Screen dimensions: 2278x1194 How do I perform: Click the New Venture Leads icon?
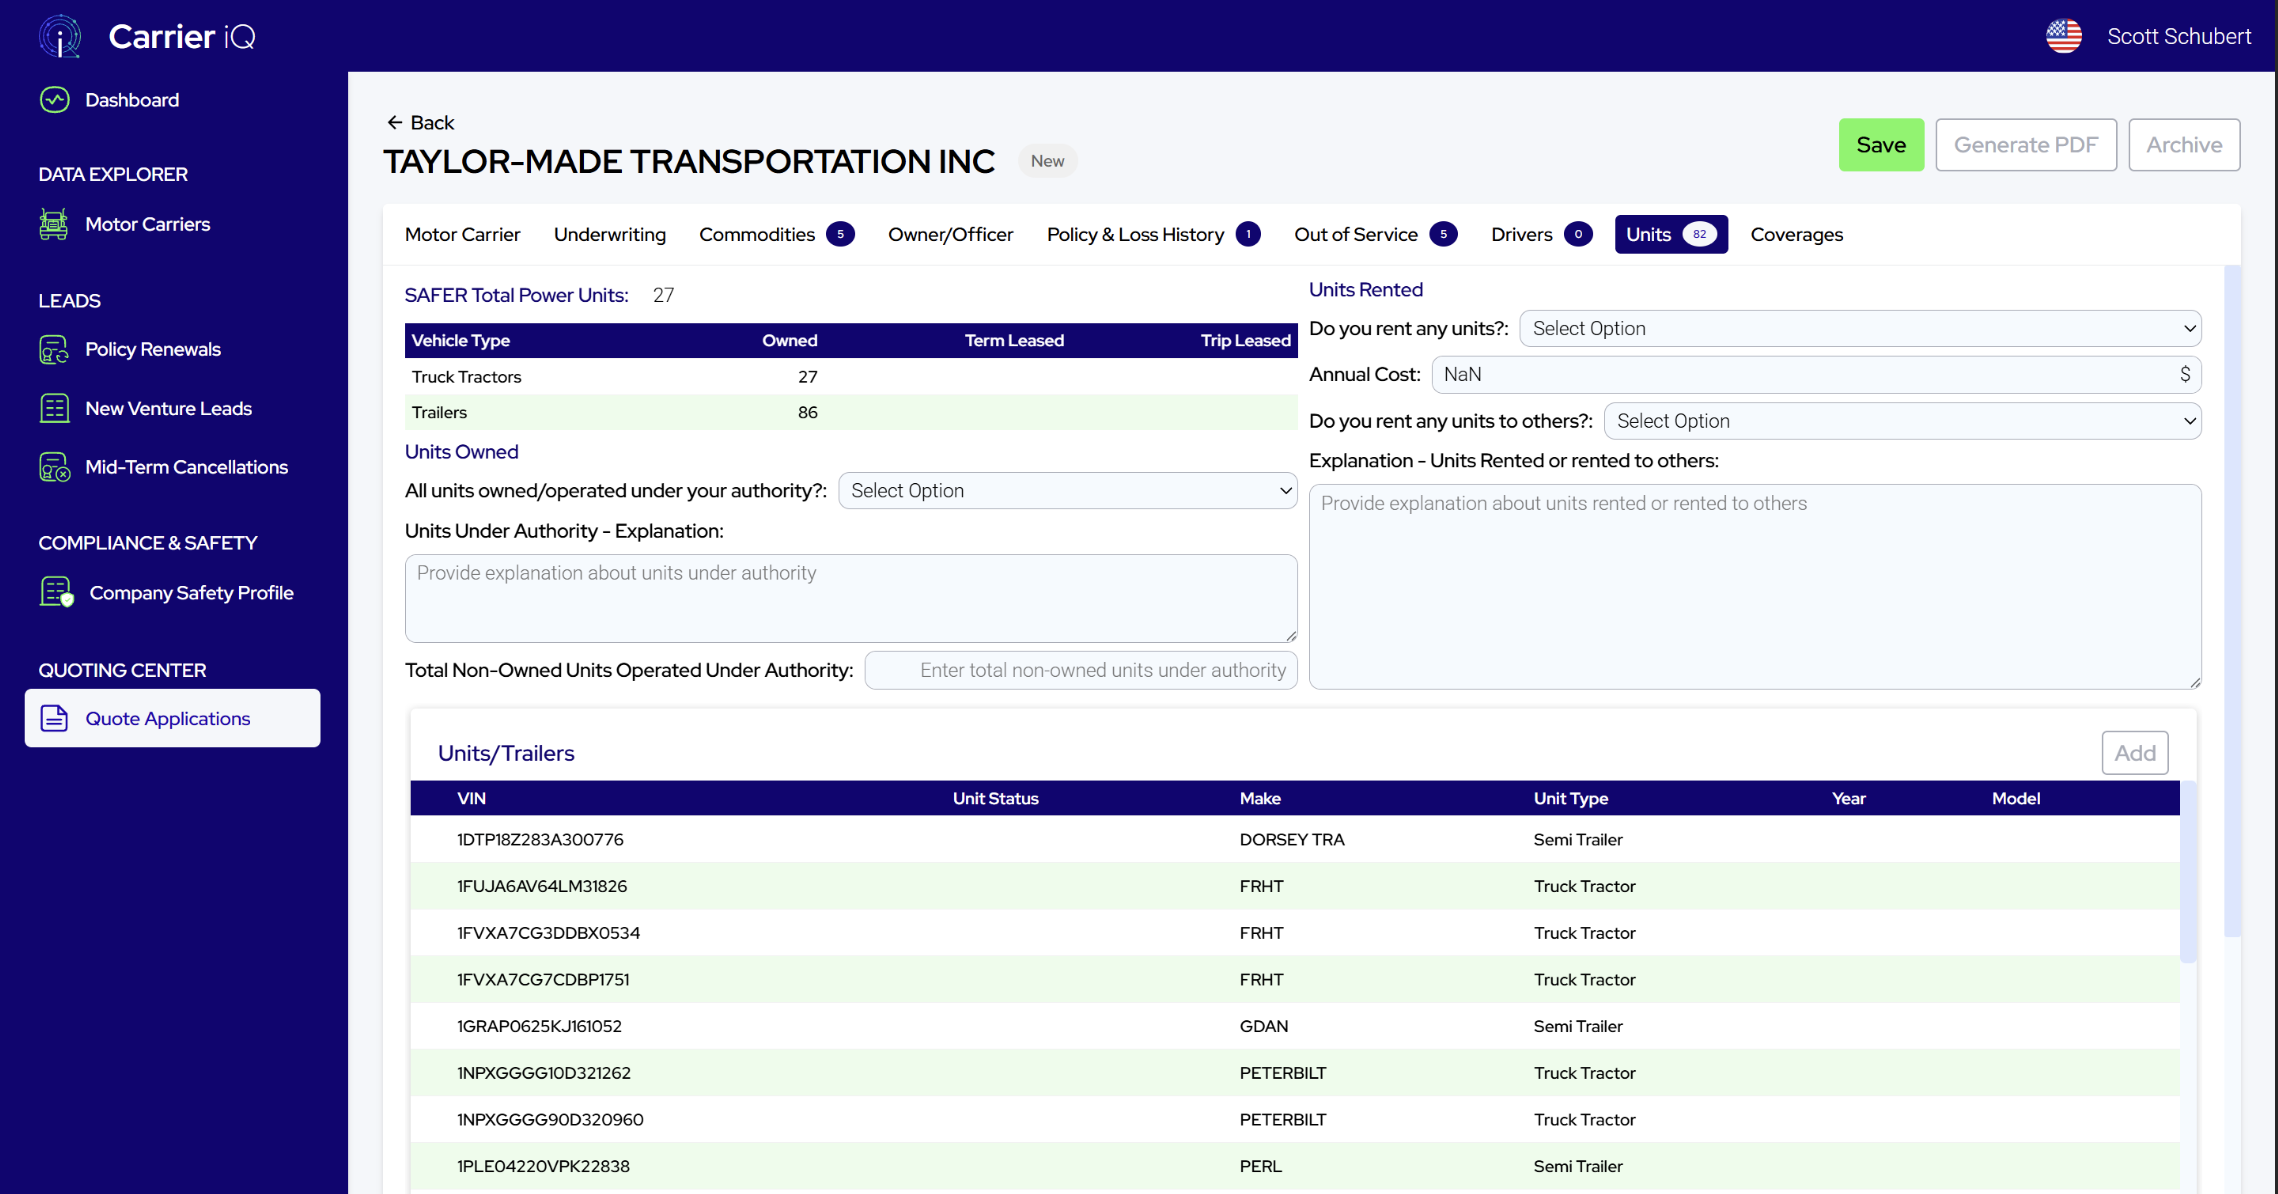pyautogui.click(x=54, y=408)
